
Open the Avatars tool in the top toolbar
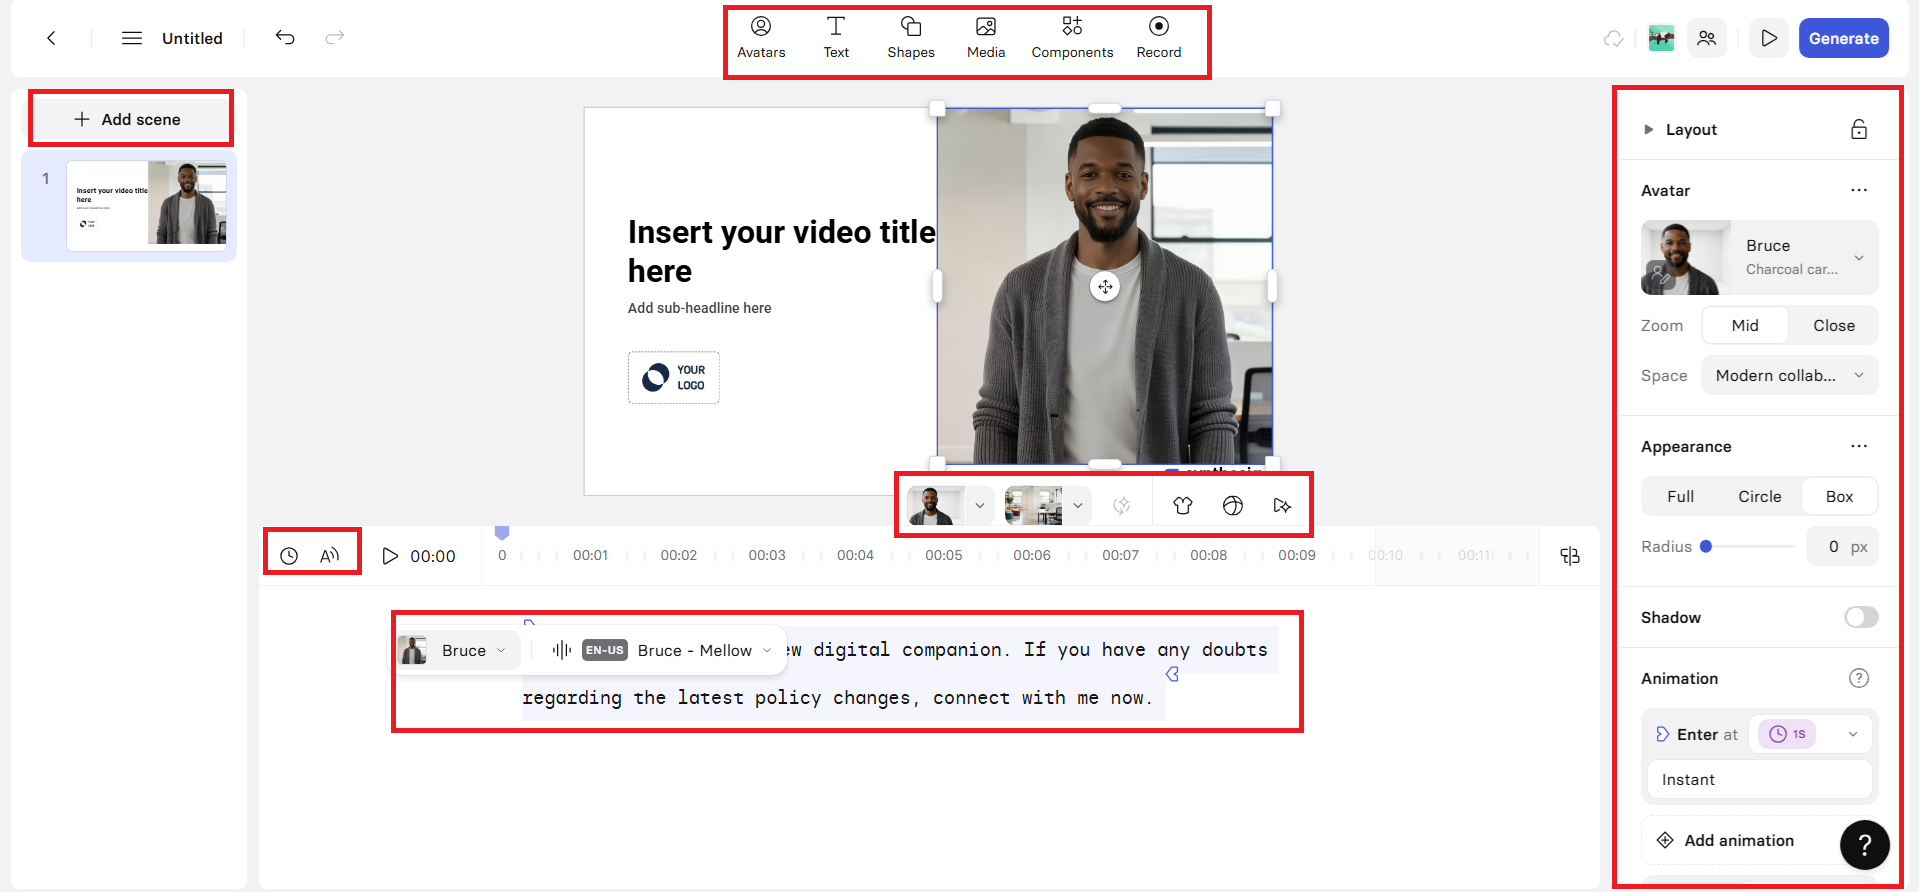pos(761,38)
